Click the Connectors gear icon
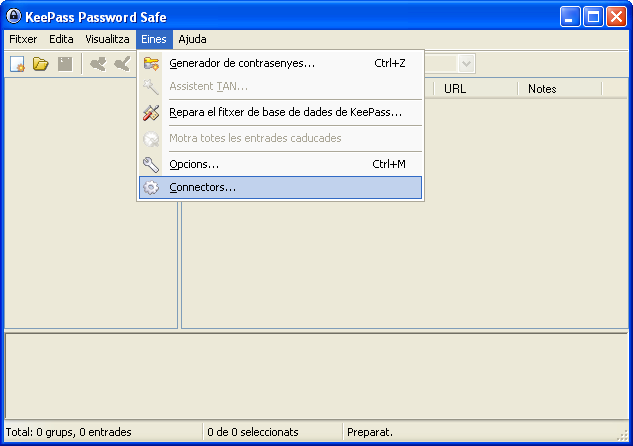 coord(151,187)
